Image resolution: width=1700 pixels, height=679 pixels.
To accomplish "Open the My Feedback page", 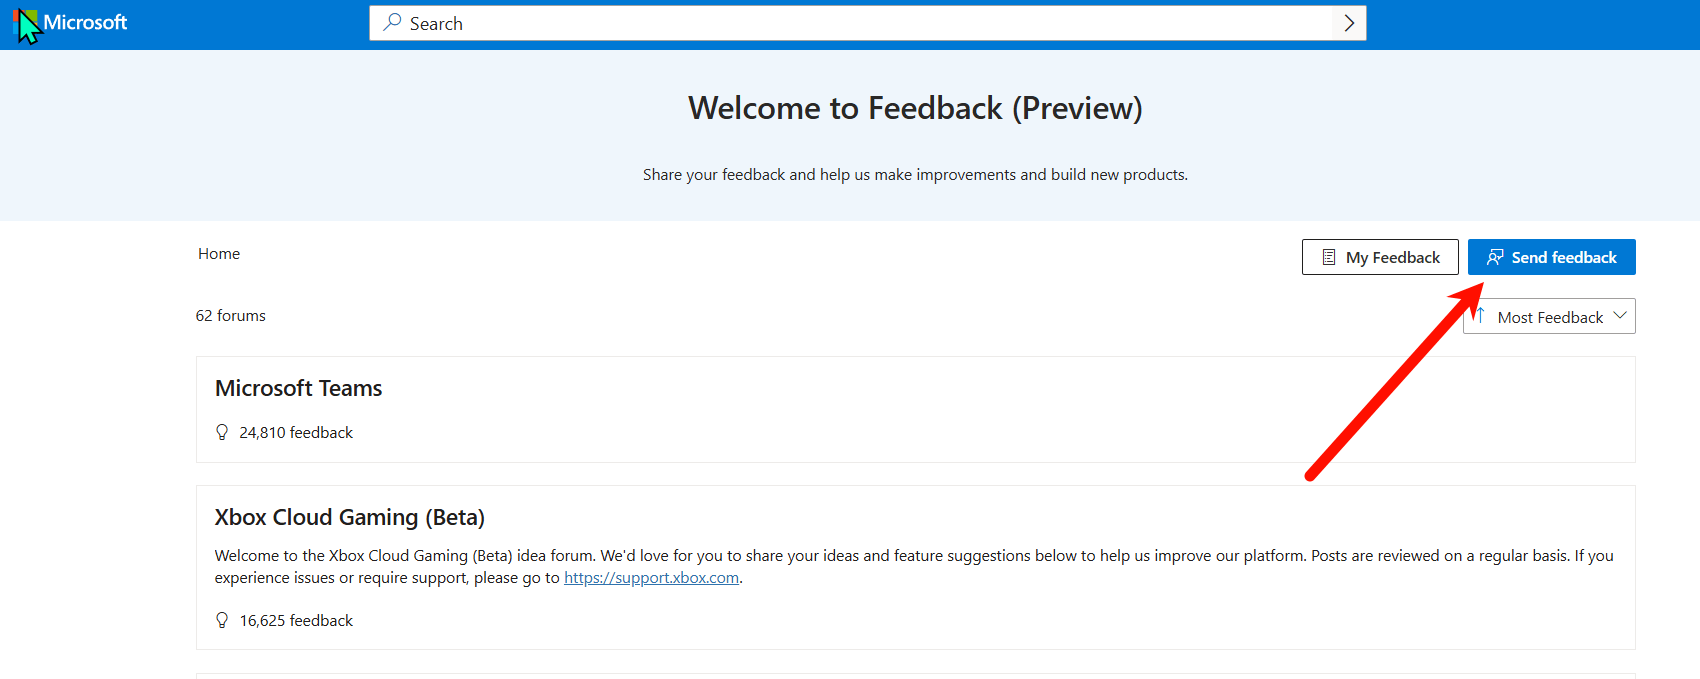I will 1380,257.
